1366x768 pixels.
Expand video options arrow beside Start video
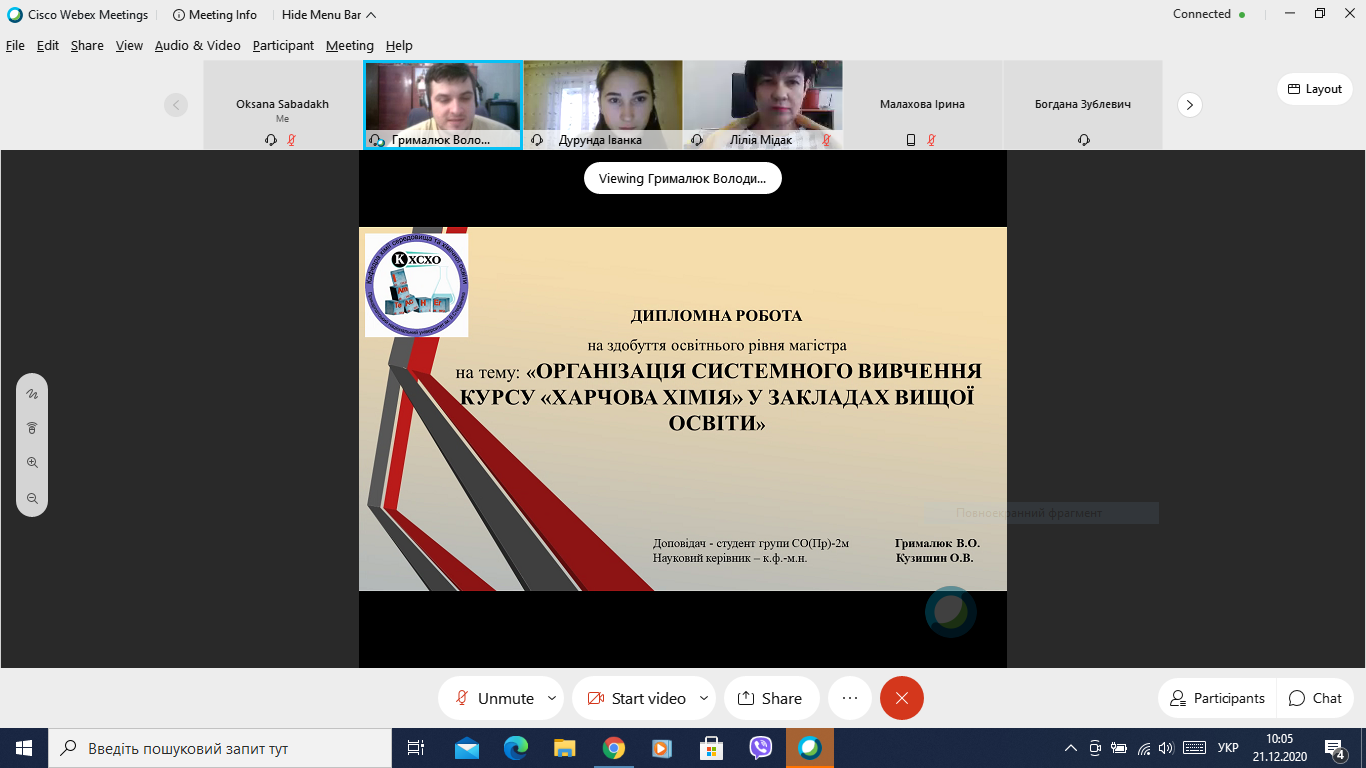point(704,698)
